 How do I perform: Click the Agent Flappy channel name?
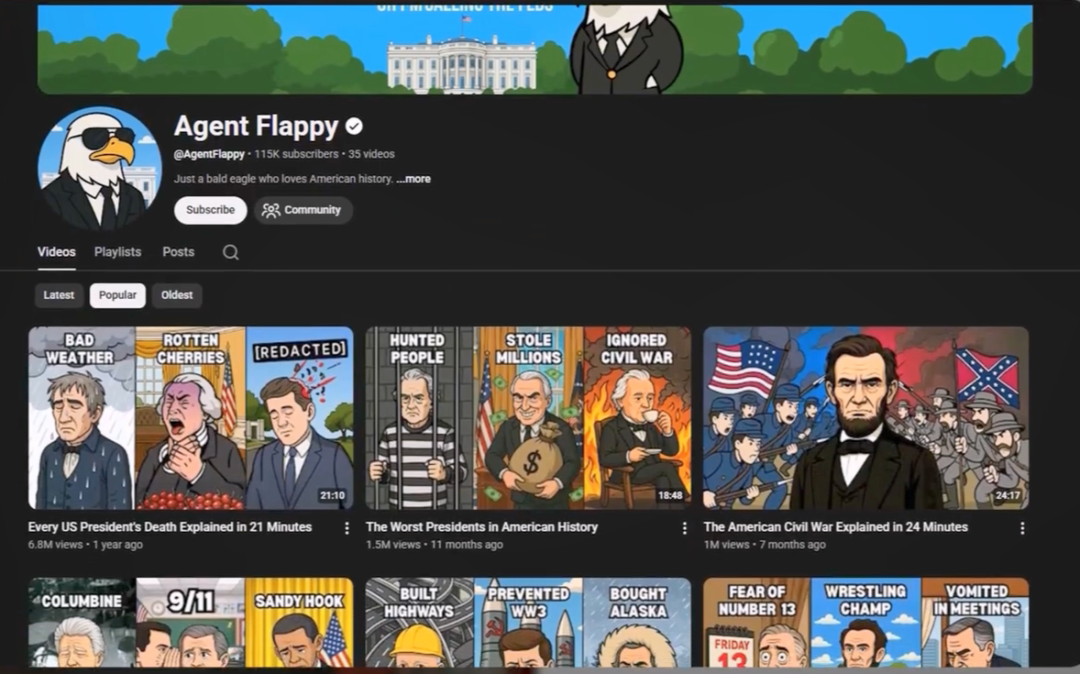coord(256,127)
